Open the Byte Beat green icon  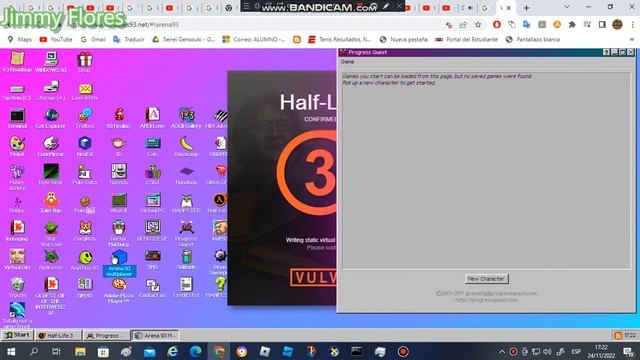(x=51, y=175)
